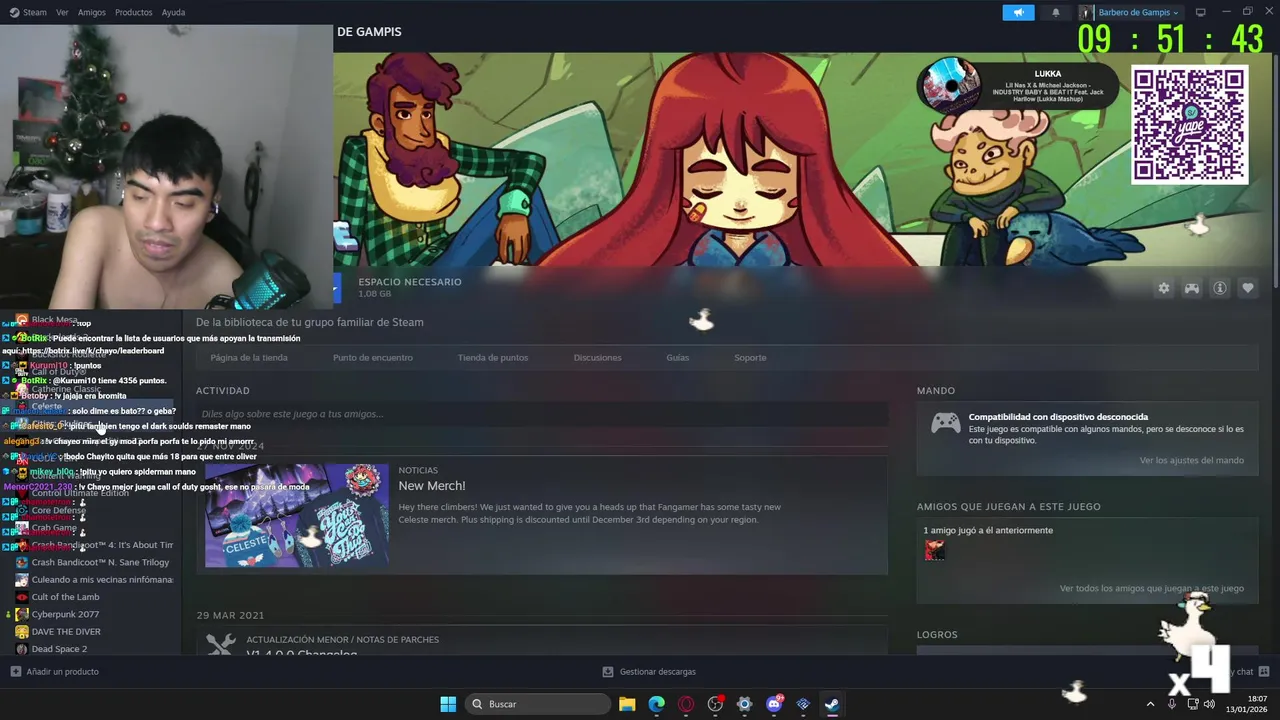Screen dimensions: 1280x720
Task: Open the Steam menu
Action: 28,12
